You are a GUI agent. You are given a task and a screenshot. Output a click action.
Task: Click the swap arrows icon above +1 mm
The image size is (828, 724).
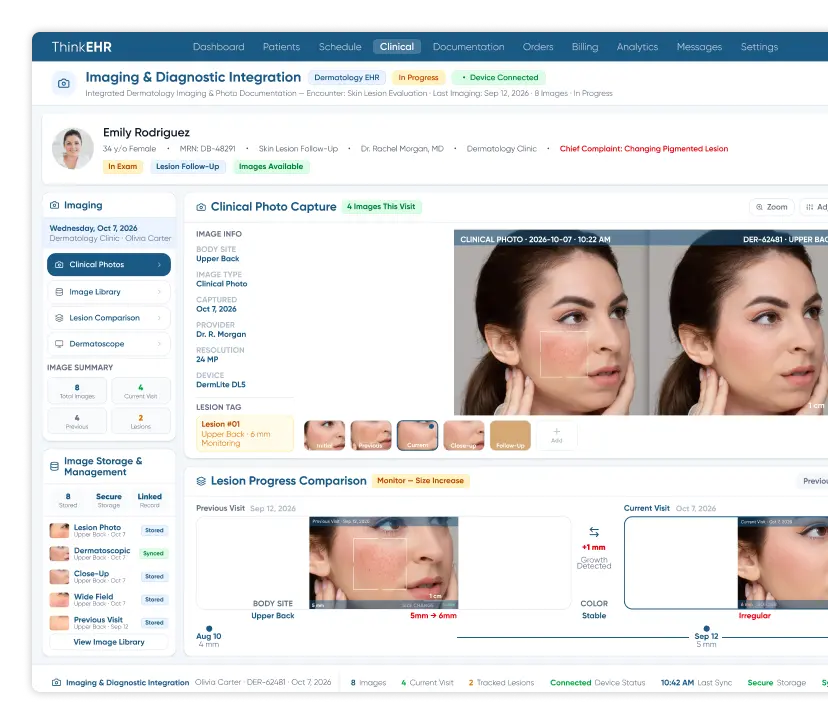click(x=594, y=532)
